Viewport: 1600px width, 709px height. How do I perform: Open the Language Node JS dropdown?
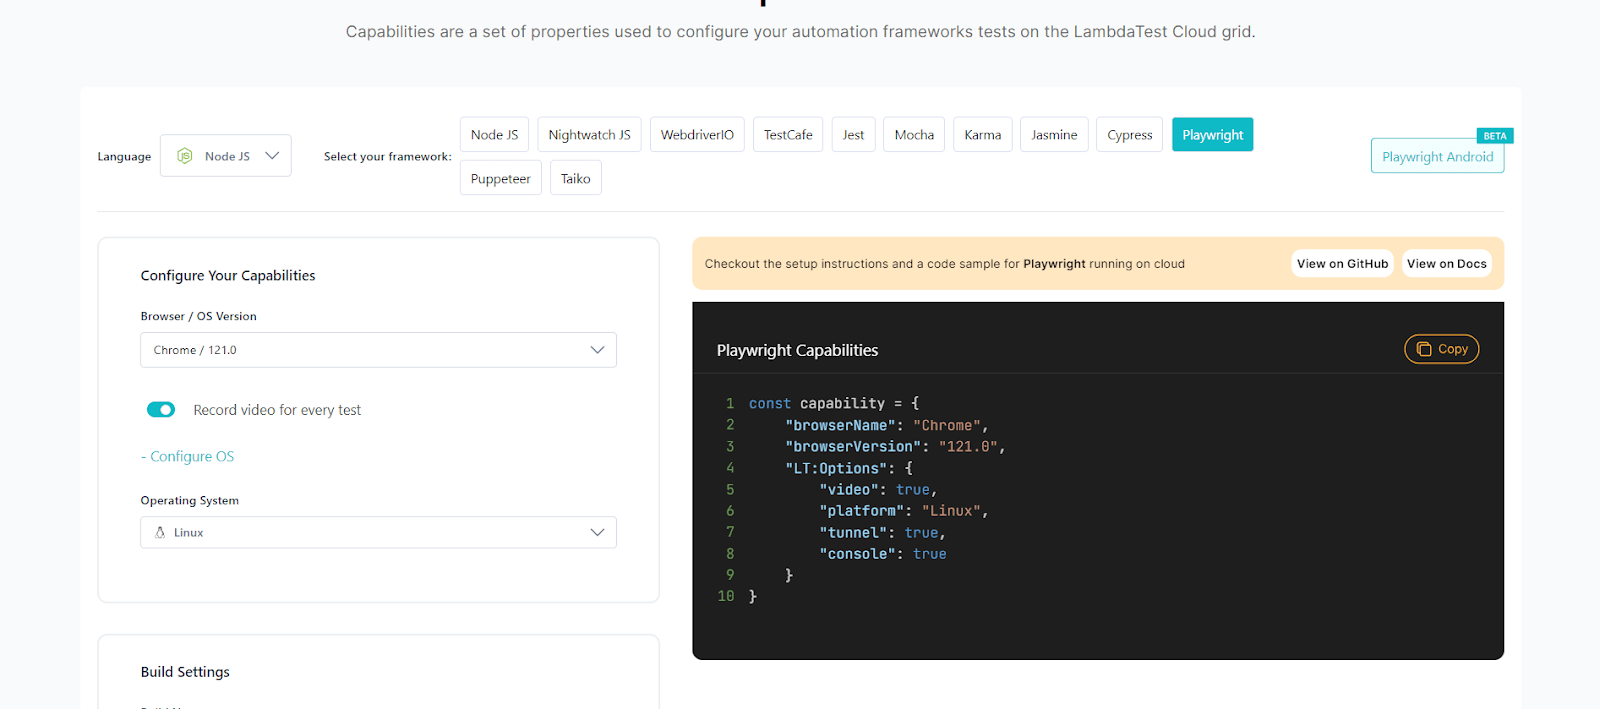click(x=226, y=156)
